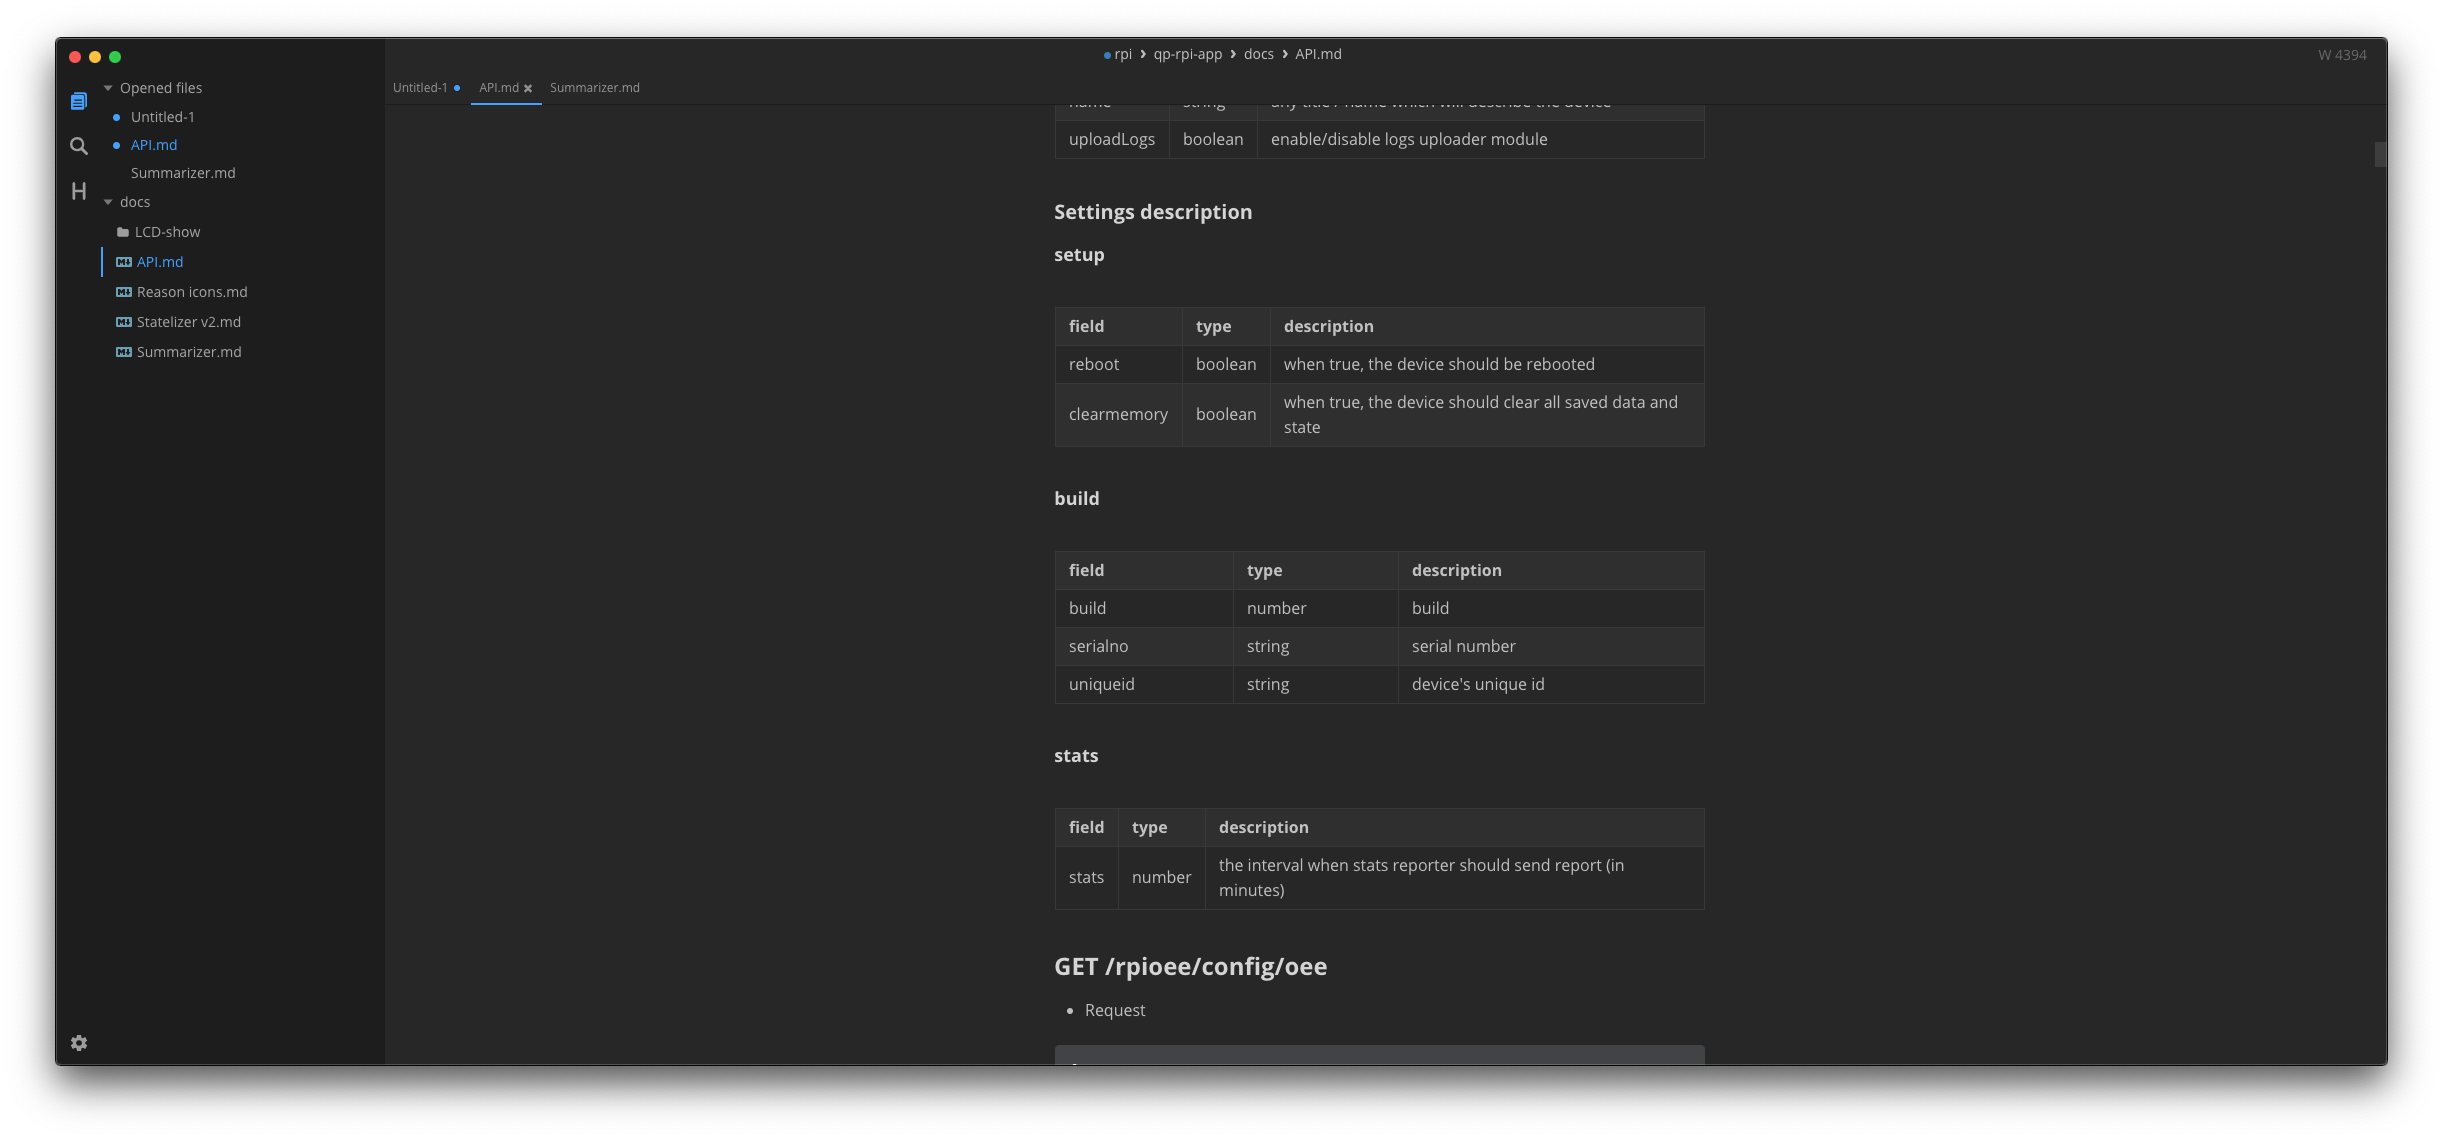The image size is (2443, 1139).
Task: Close the API.md tab with its x icon
Action: click(530, 88)
